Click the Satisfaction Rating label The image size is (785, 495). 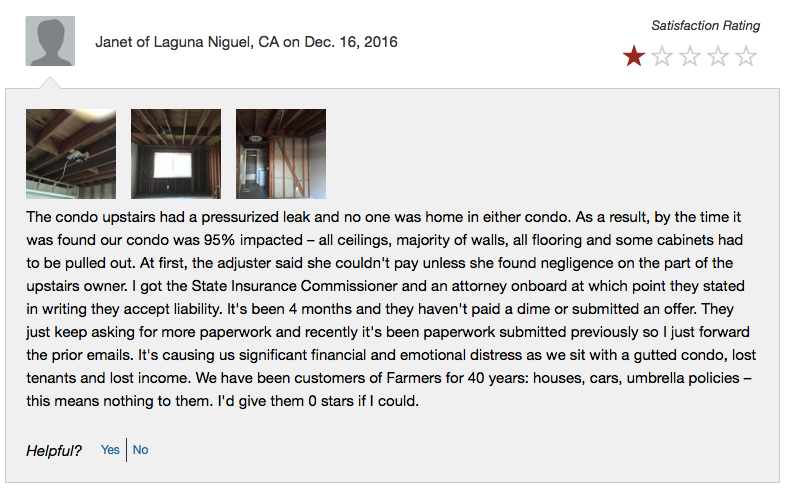(x=705, y=26)
